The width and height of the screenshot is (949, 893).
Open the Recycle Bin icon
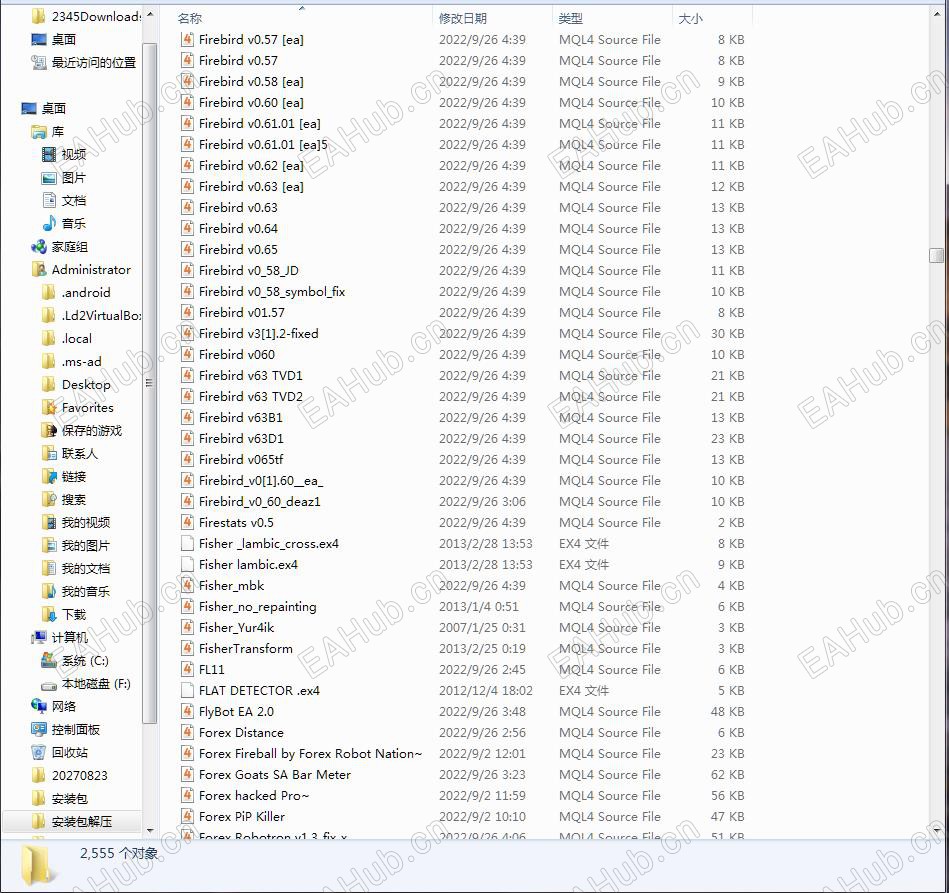(x=39, y=753)
